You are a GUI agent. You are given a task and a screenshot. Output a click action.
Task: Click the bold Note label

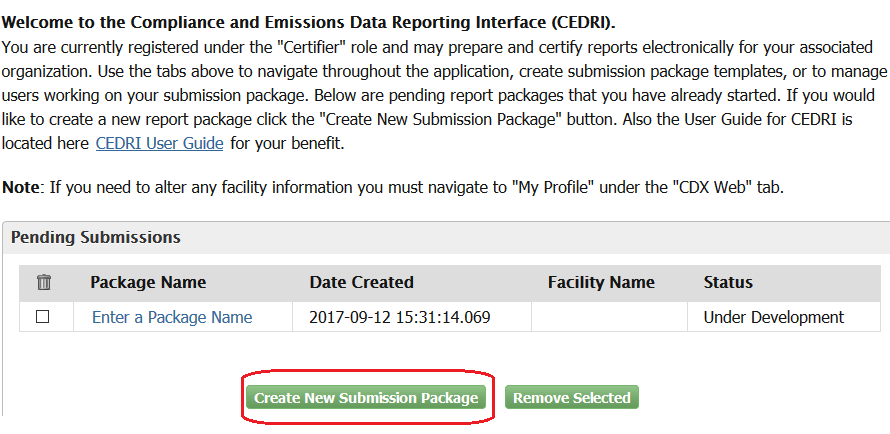20,189
